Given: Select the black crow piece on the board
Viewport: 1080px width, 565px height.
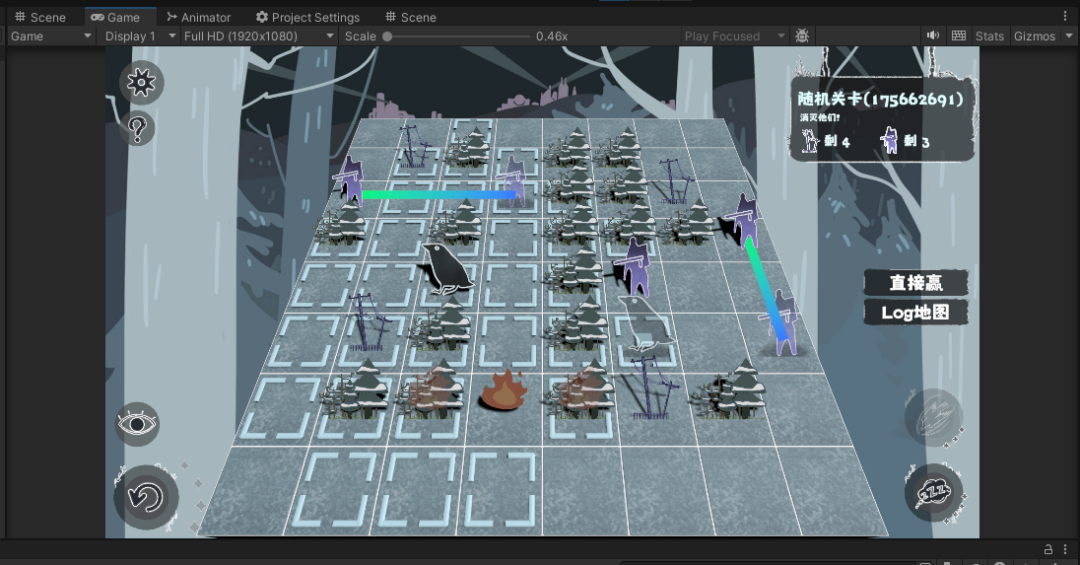Looking at the screenshot, I should pos(443,268).
